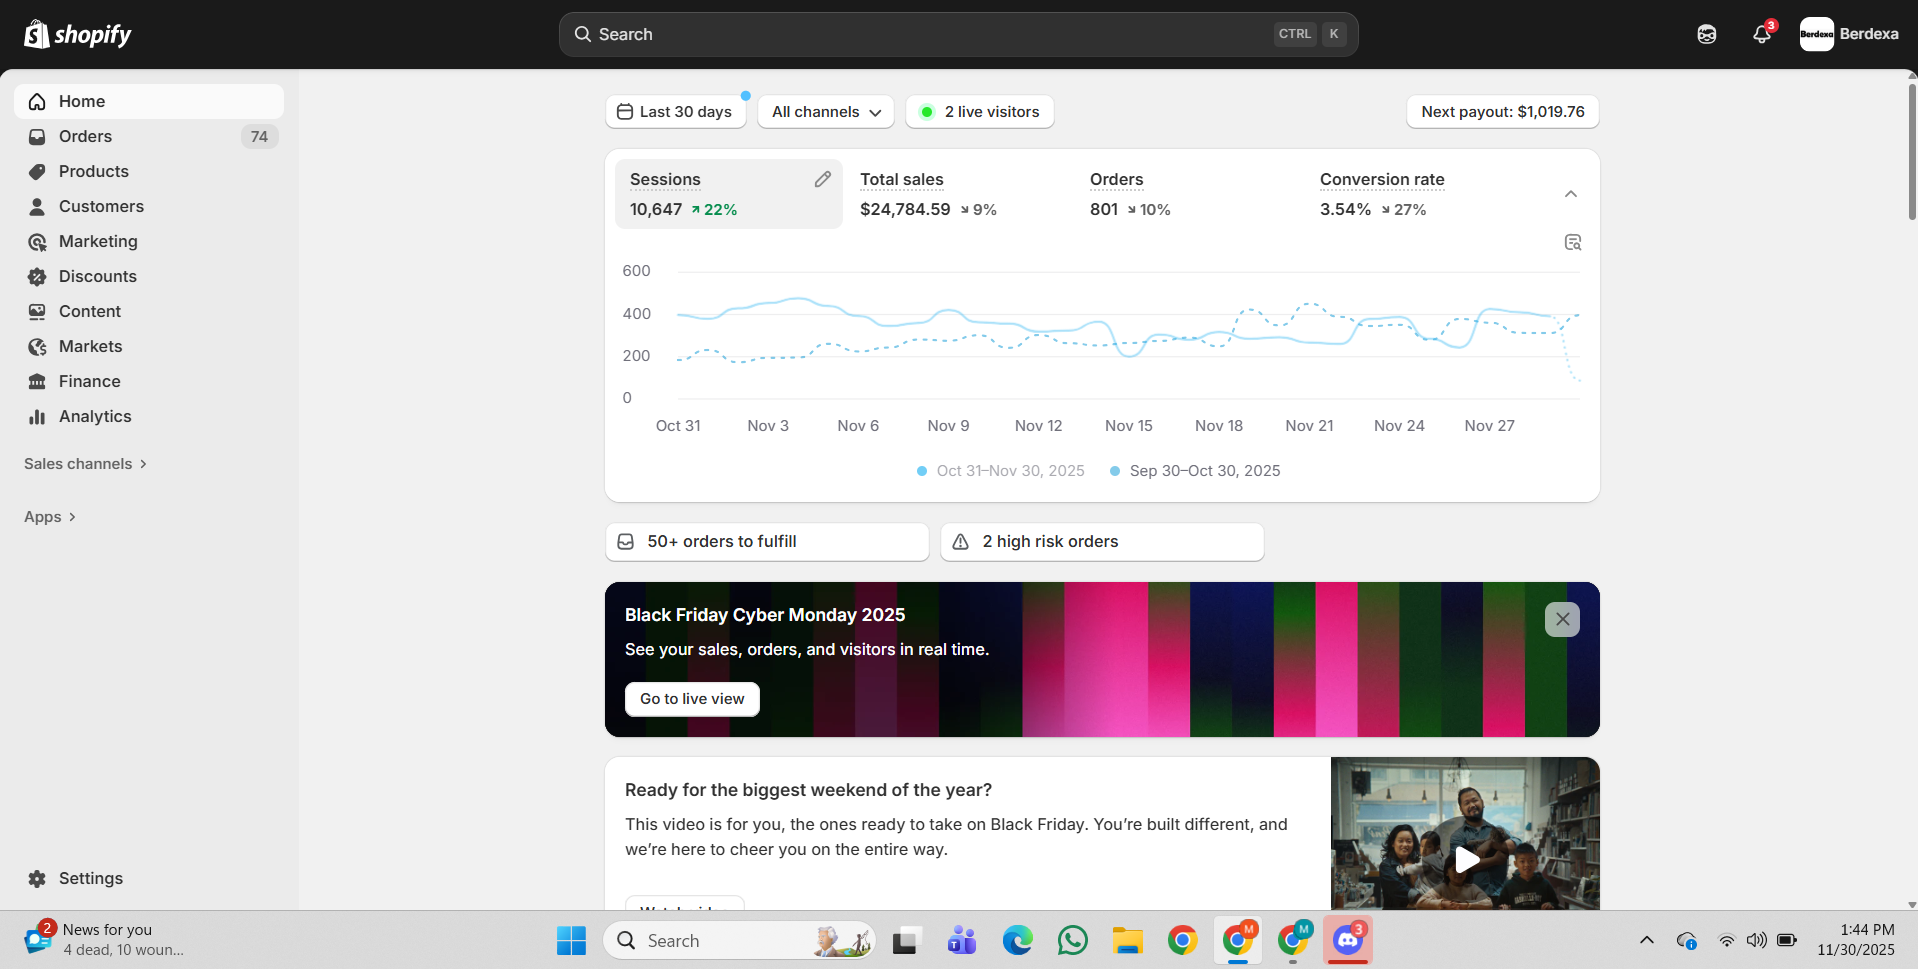This screenshot has height=969, width=1918.
Task: Click the Wi-Fi network icon
Action: coord(1727,940)
